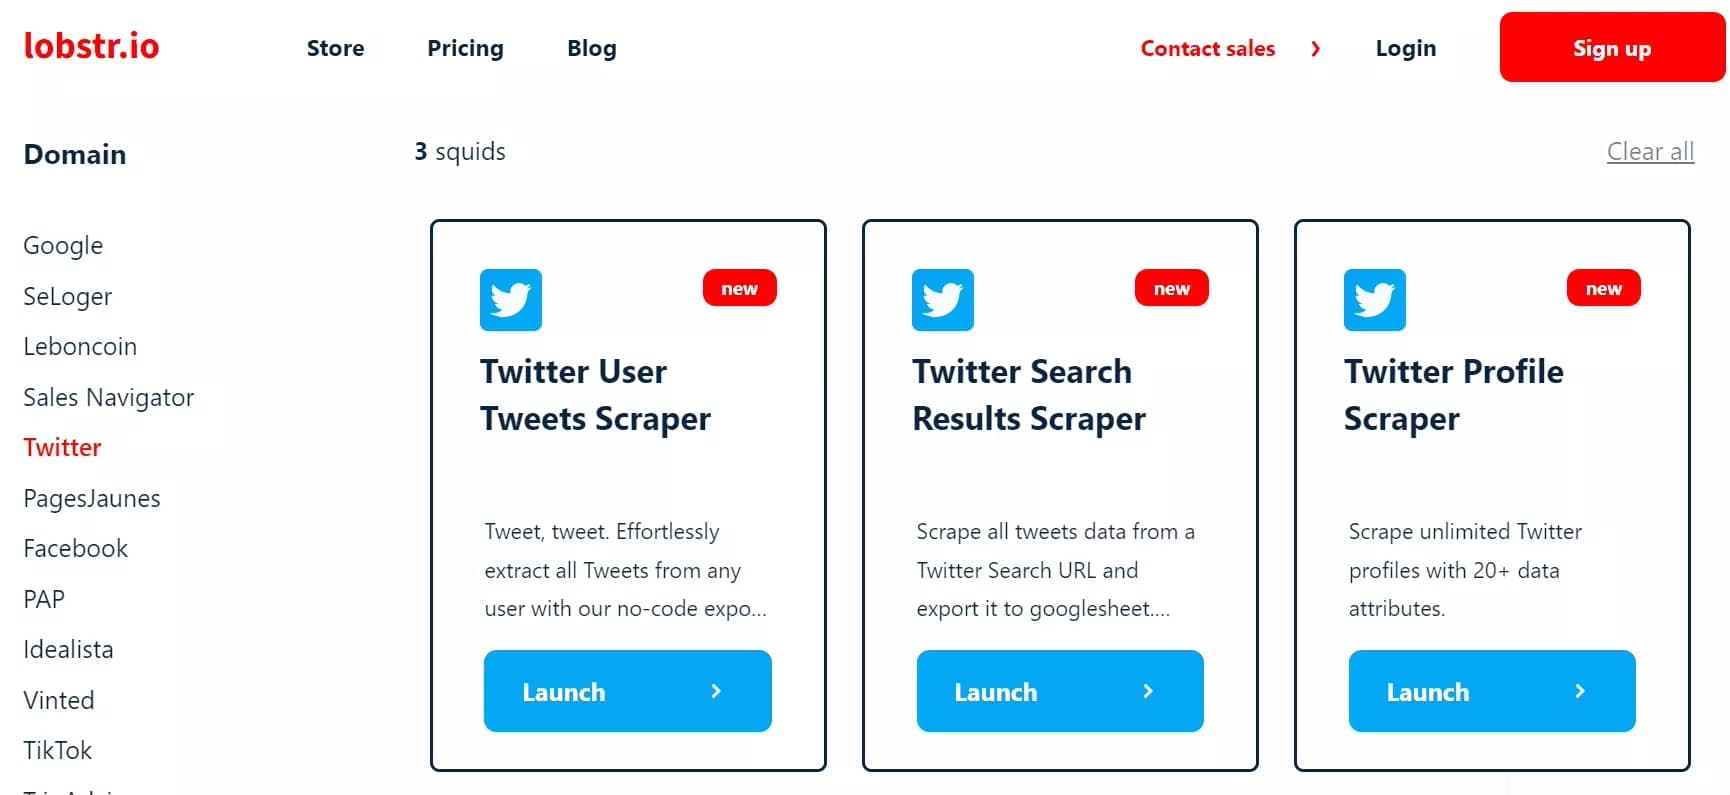This screenshot has width=1730, height=795.
Task: Launch the Twitter Profile Scraper
Action: (x=1491, y=691)
